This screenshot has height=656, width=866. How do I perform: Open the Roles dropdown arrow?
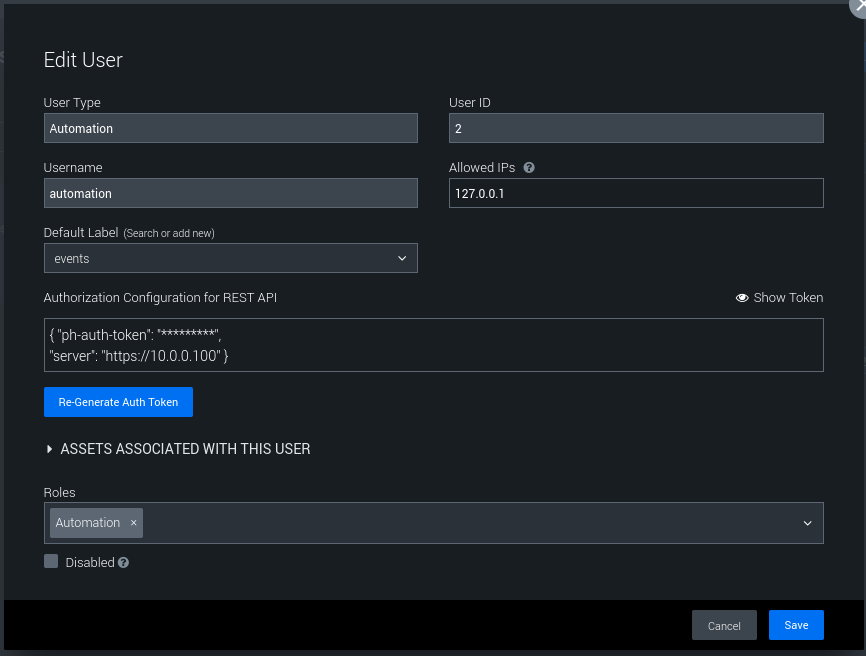807,523
